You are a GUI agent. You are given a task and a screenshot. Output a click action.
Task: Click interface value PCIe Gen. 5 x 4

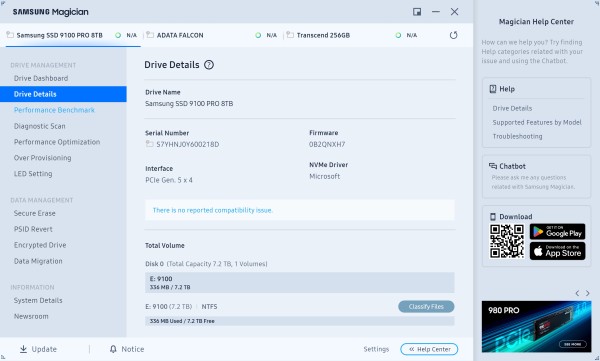coord(169,180)
